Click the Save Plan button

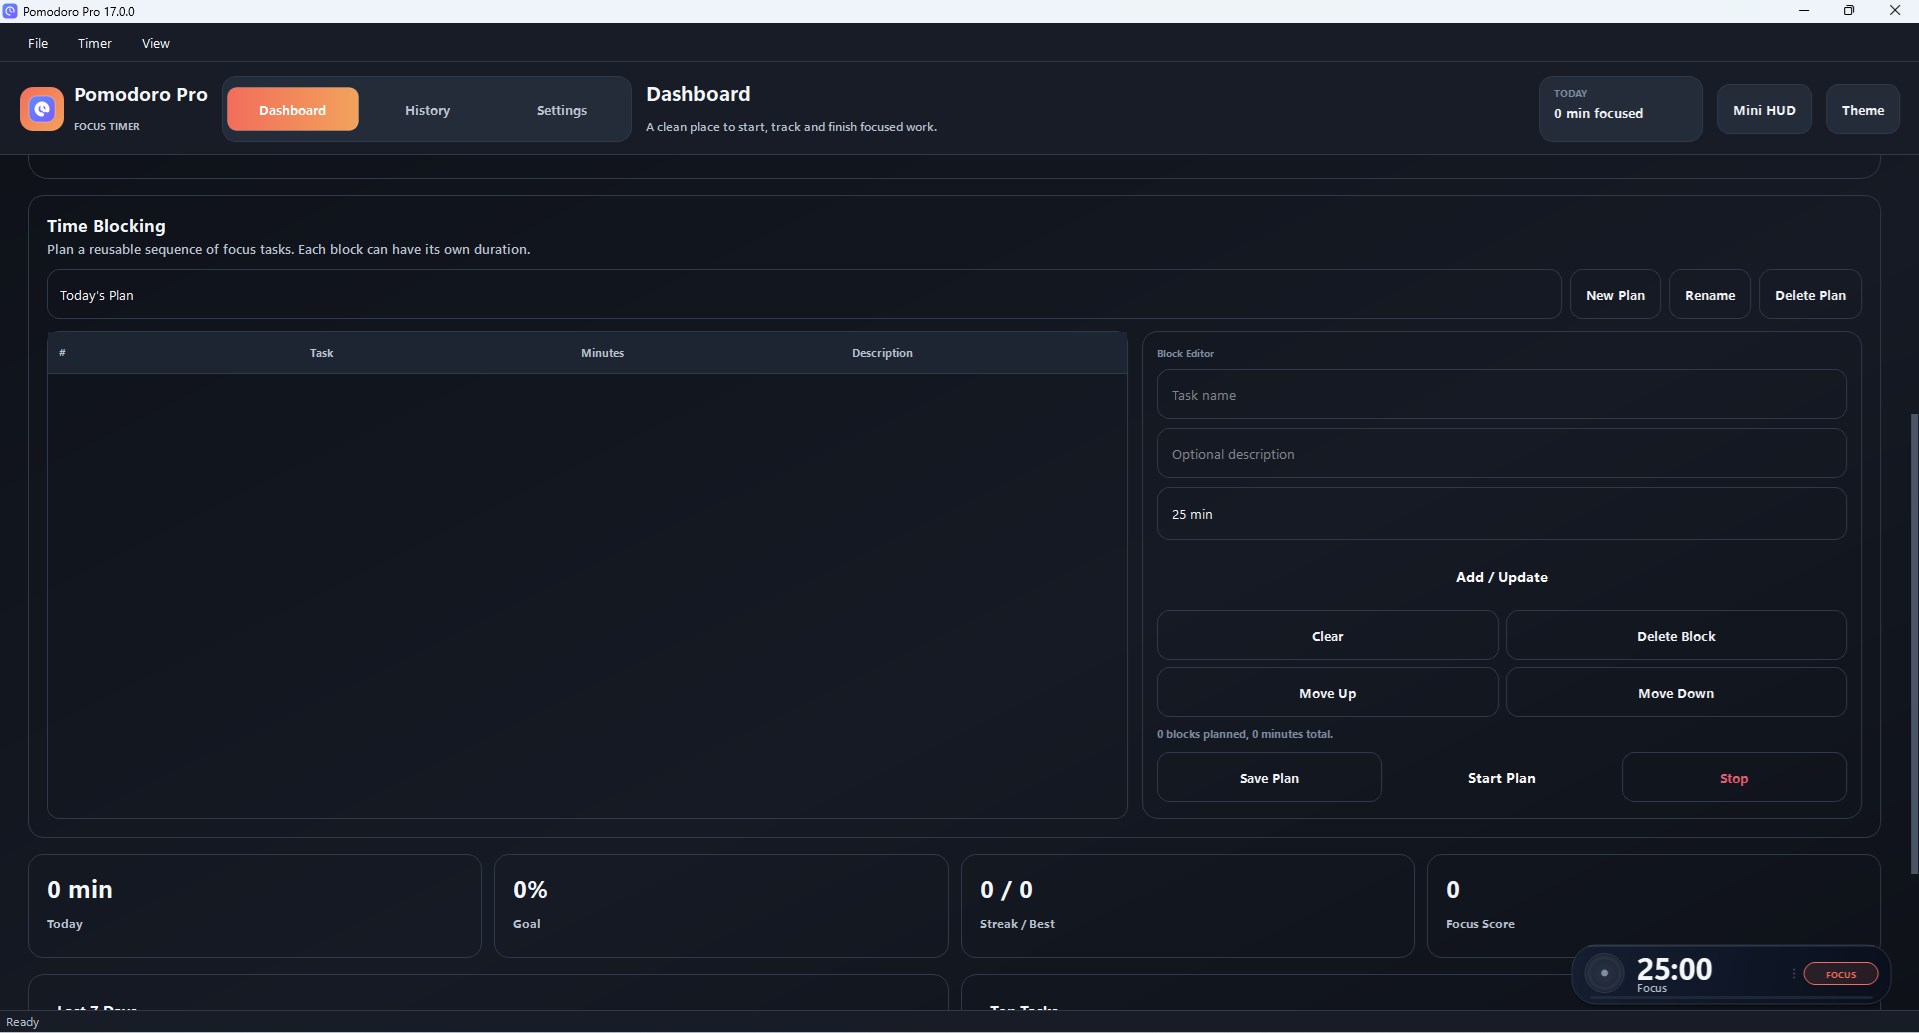pyautogui.click(x=1269, y=778)
